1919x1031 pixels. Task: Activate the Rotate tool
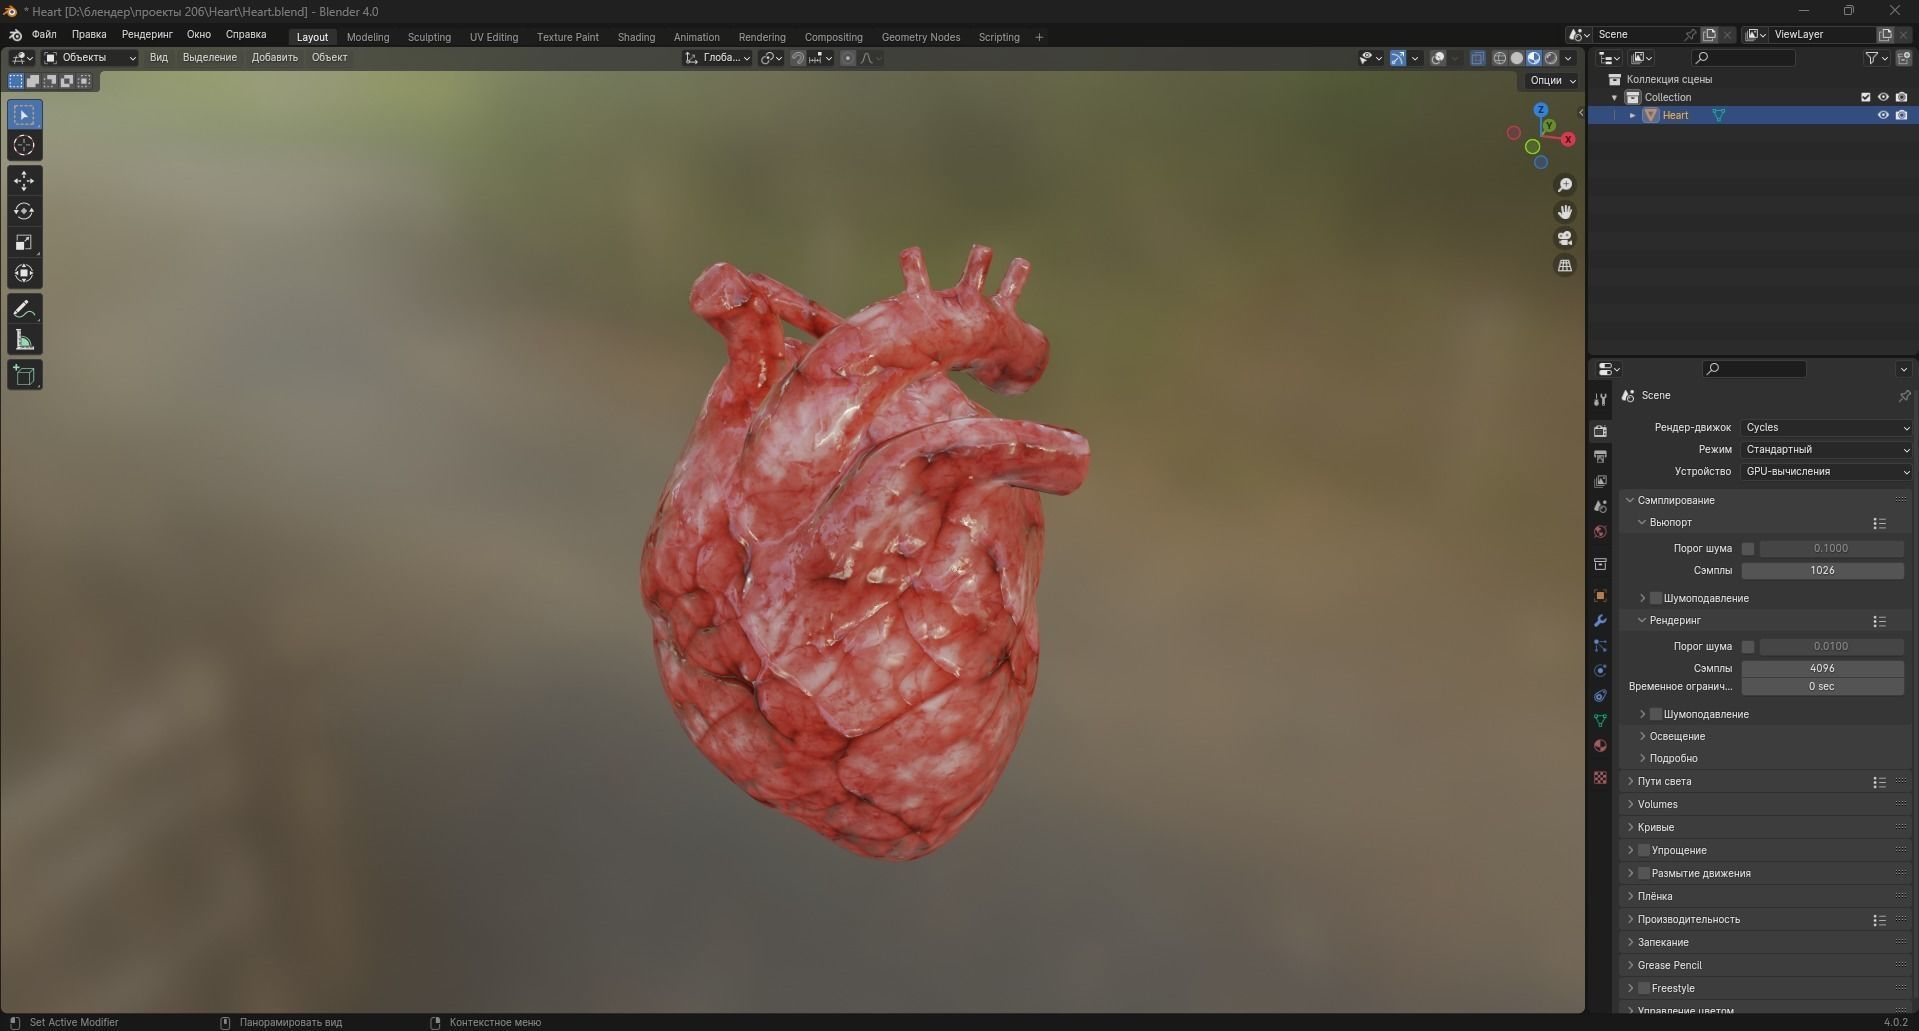tap(24, 212)
